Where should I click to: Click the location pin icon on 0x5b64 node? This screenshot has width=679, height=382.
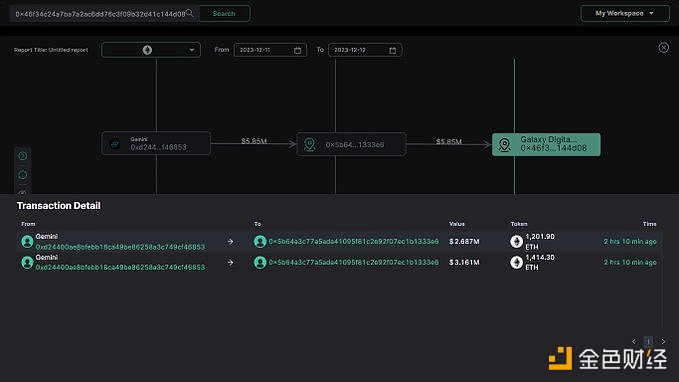[x=309, y=144]
